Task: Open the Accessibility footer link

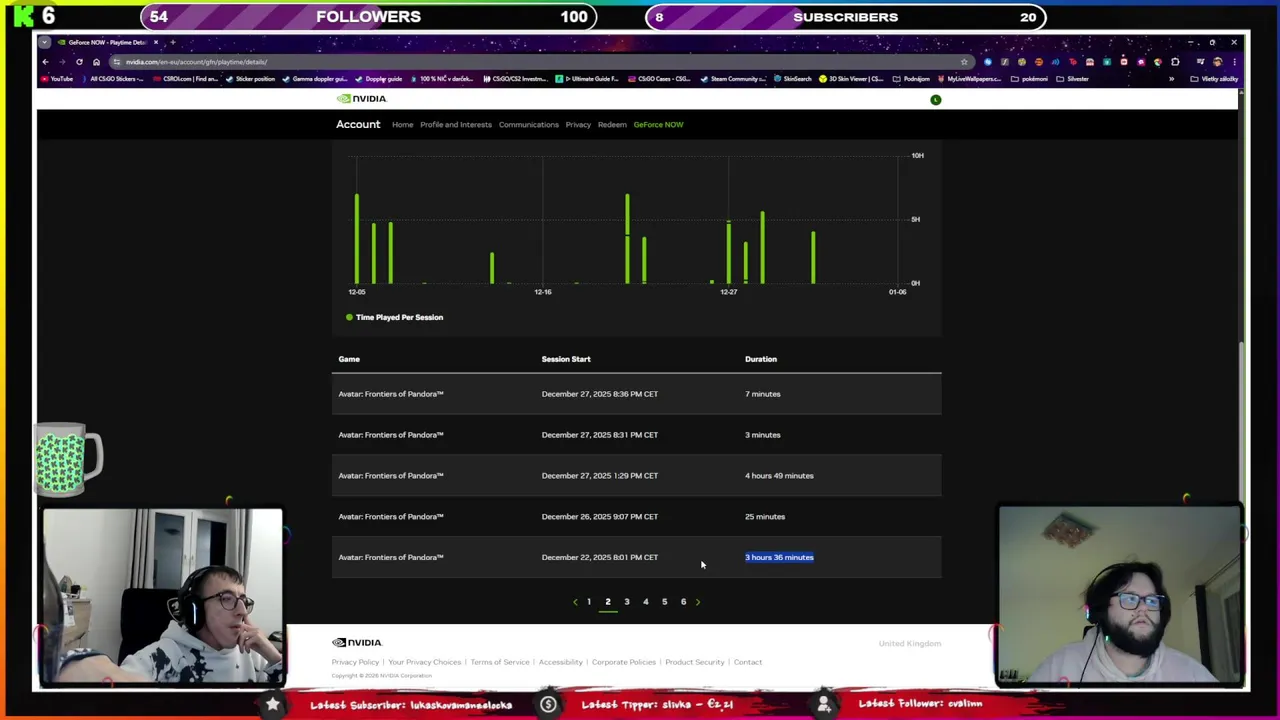Action: click(561, 662)
